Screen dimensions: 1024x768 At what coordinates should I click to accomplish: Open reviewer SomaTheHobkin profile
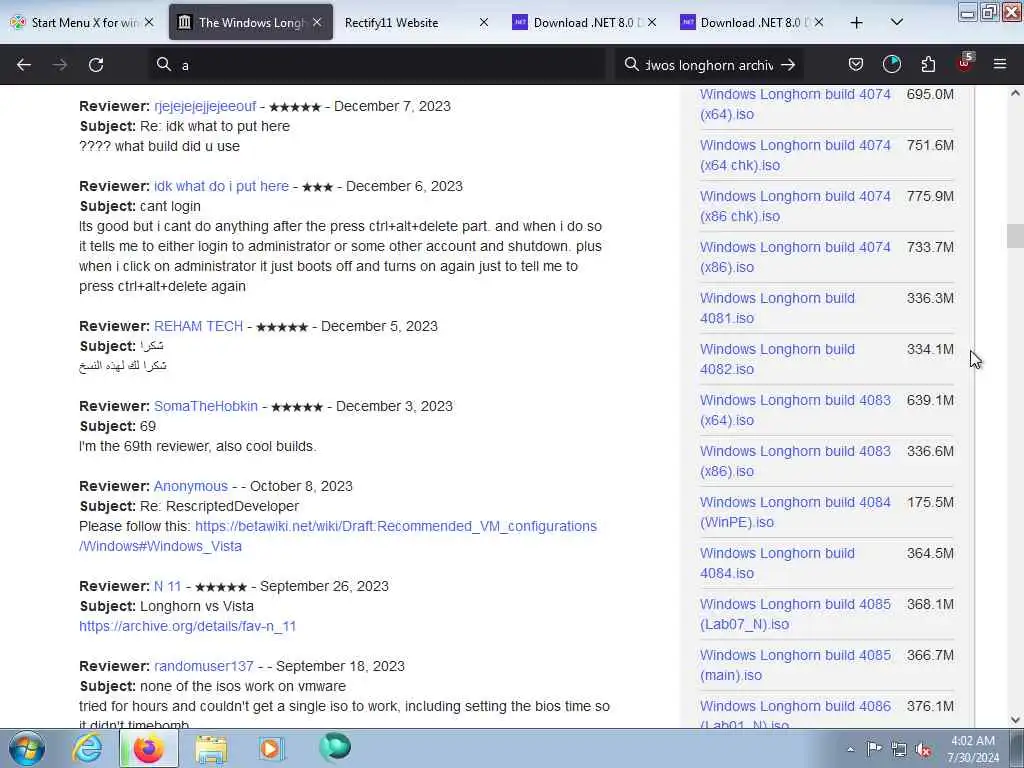point(206,406)
